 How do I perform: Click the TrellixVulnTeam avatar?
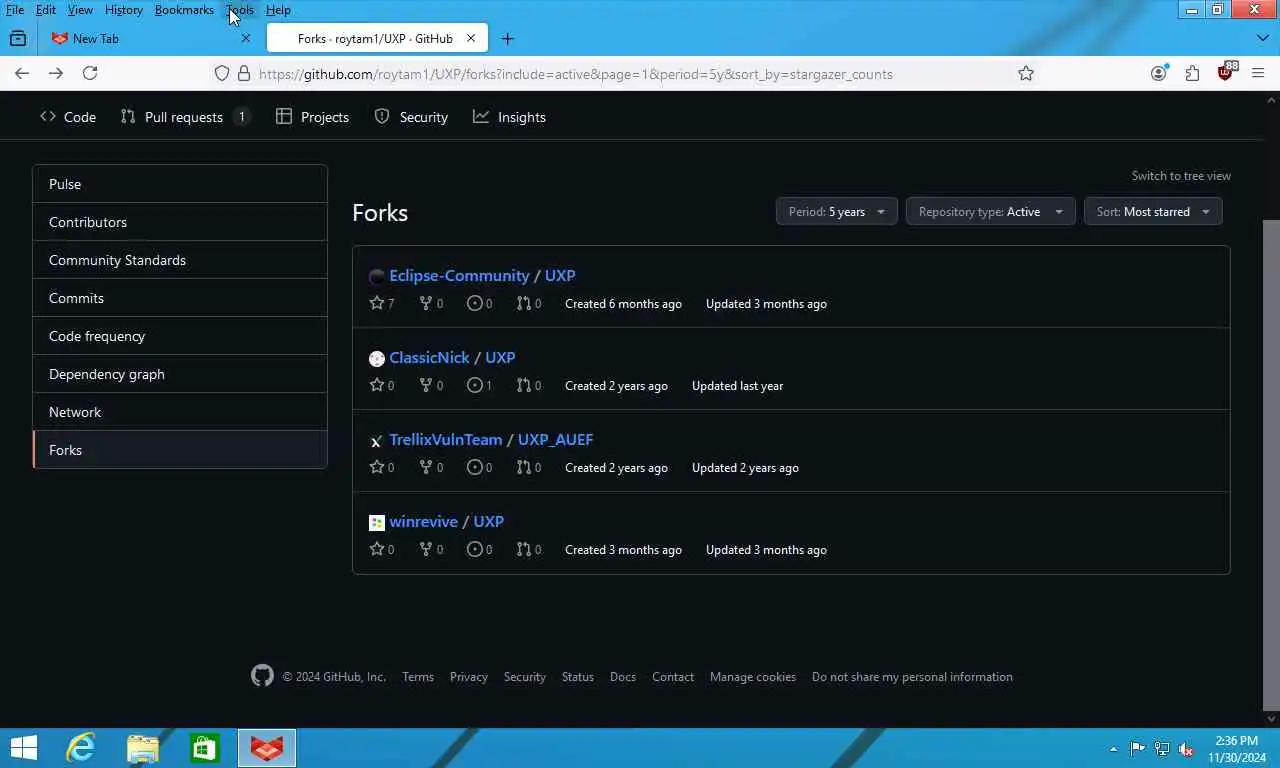coord(377,441)
